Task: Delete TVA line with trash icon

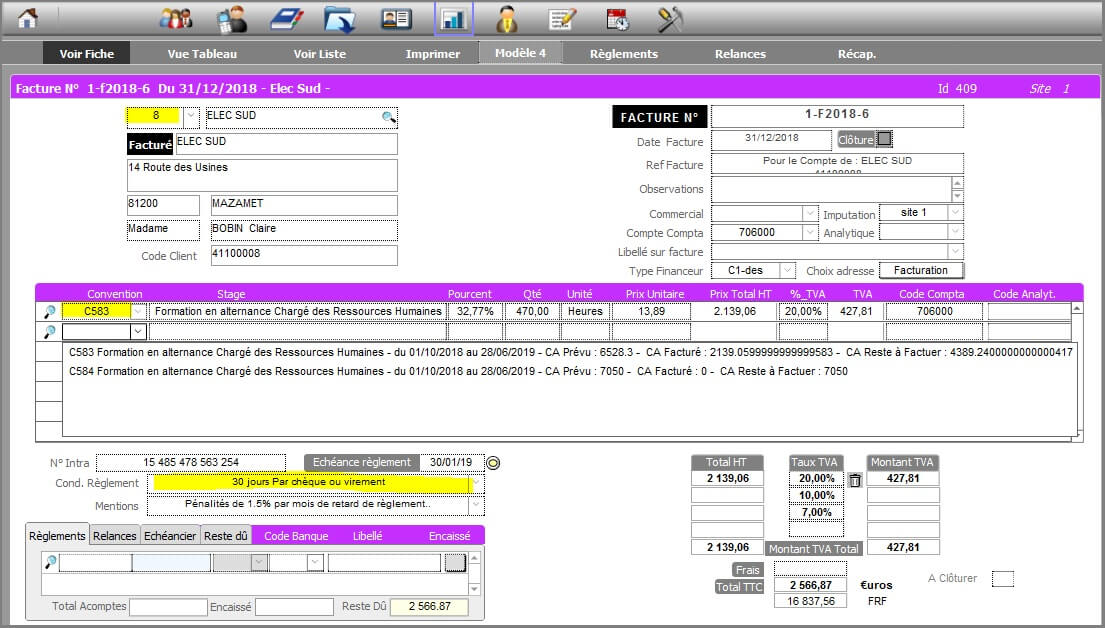Action: tap(855, 480)
